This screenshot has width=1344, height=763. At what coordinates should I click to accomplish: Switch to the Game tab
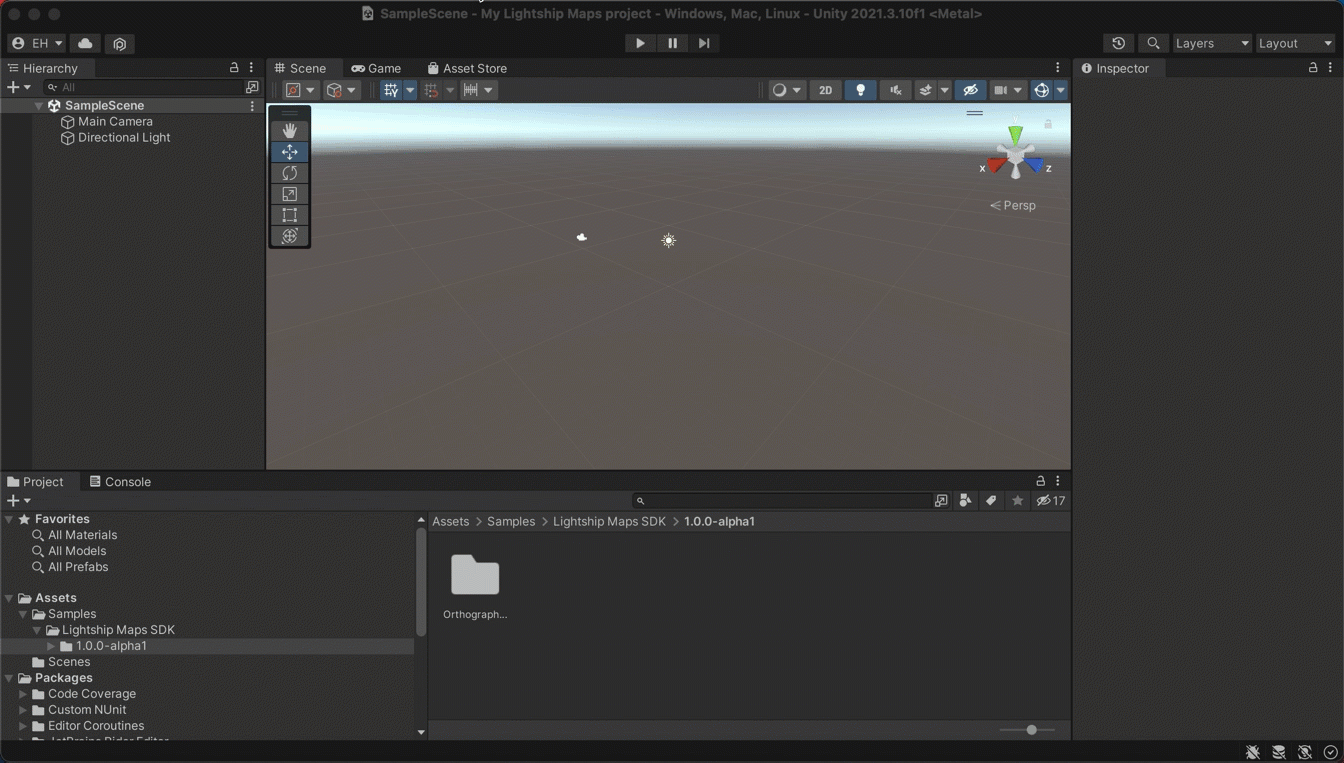(x=377, y=68)
